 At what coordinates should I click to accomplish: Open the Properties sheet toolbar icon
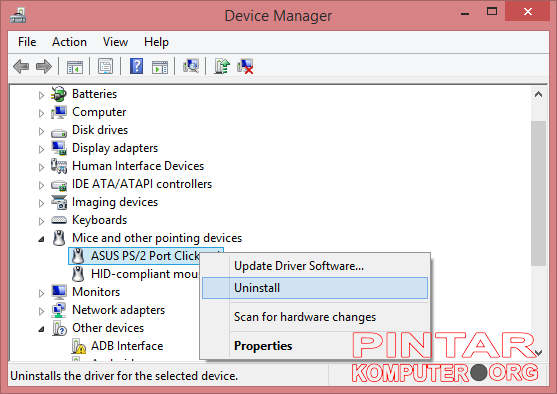click(x=106, y=66)
